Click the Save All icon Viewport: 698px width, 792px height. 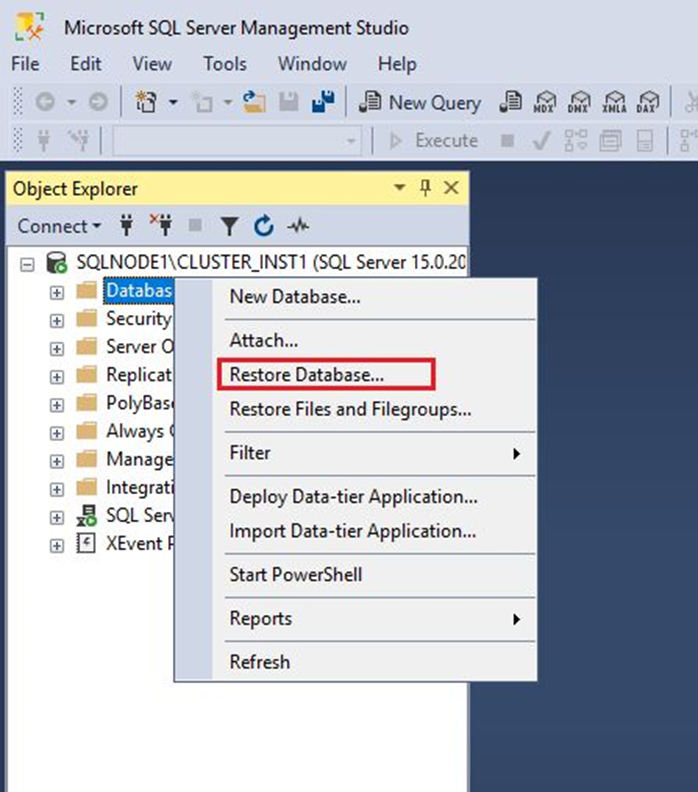click(x=322, y=102)
